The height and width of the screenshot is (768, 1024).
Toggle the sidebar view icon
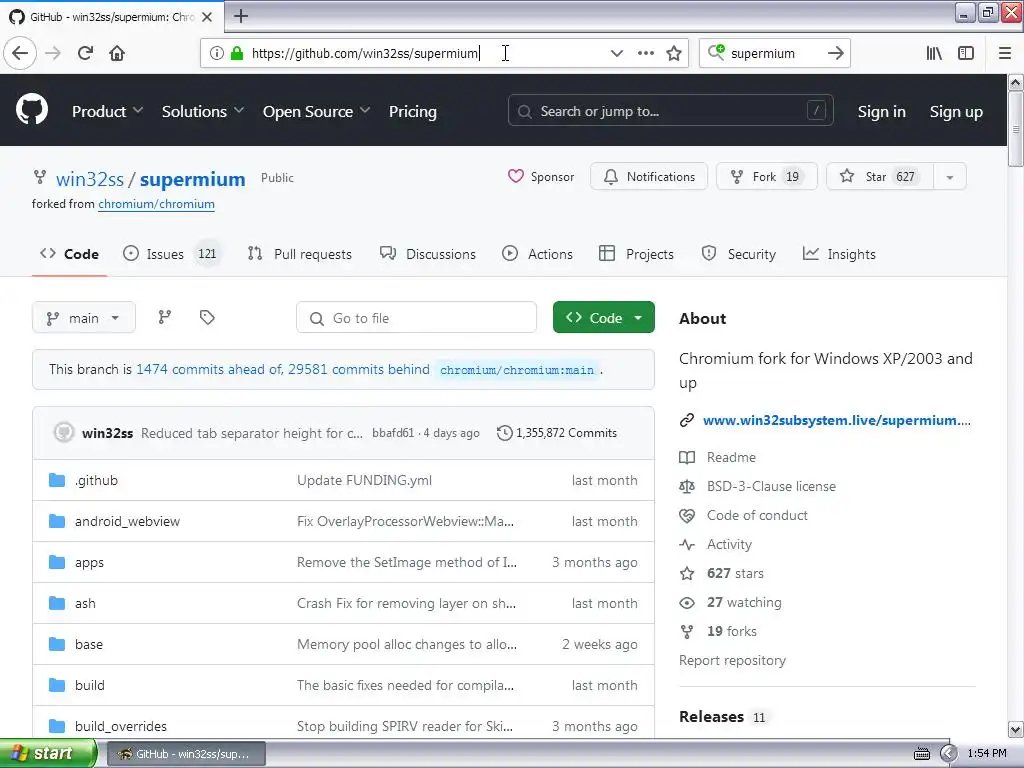click(x=966, y=53)
